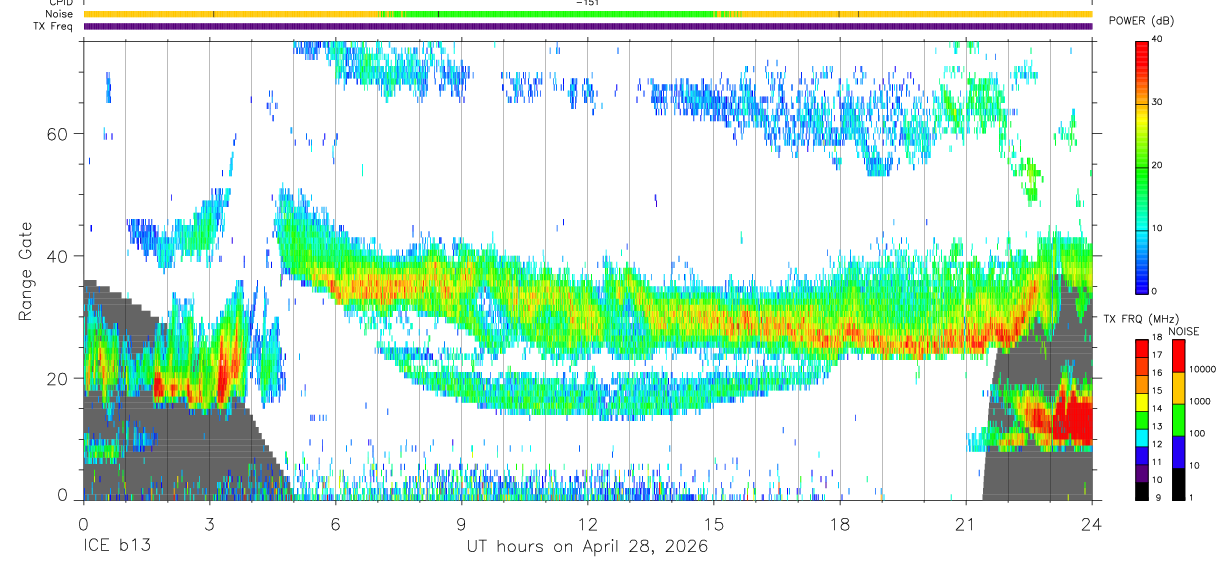
Task: Click the 13 tick on TX FRQ legend
Action: 1157,426
